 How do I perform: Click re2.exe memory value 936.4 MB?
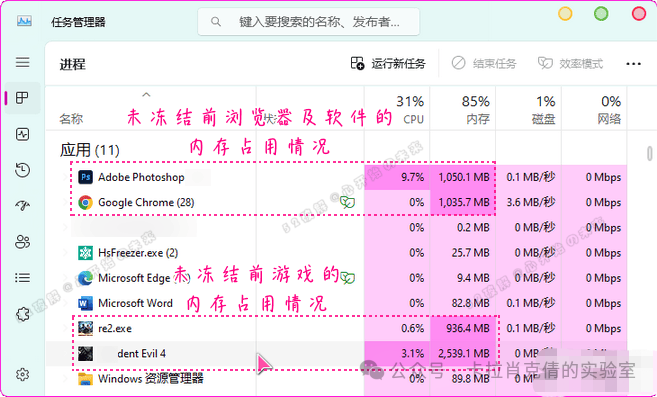tap(468, 328)
